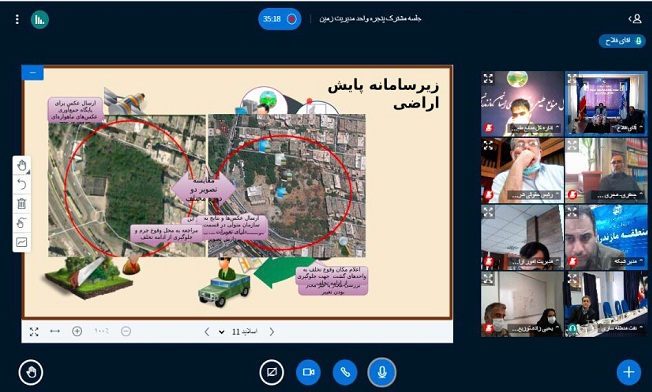652x392 pixels.
Task: Click the trash delete annotations icon
Action: click(22, 204)
